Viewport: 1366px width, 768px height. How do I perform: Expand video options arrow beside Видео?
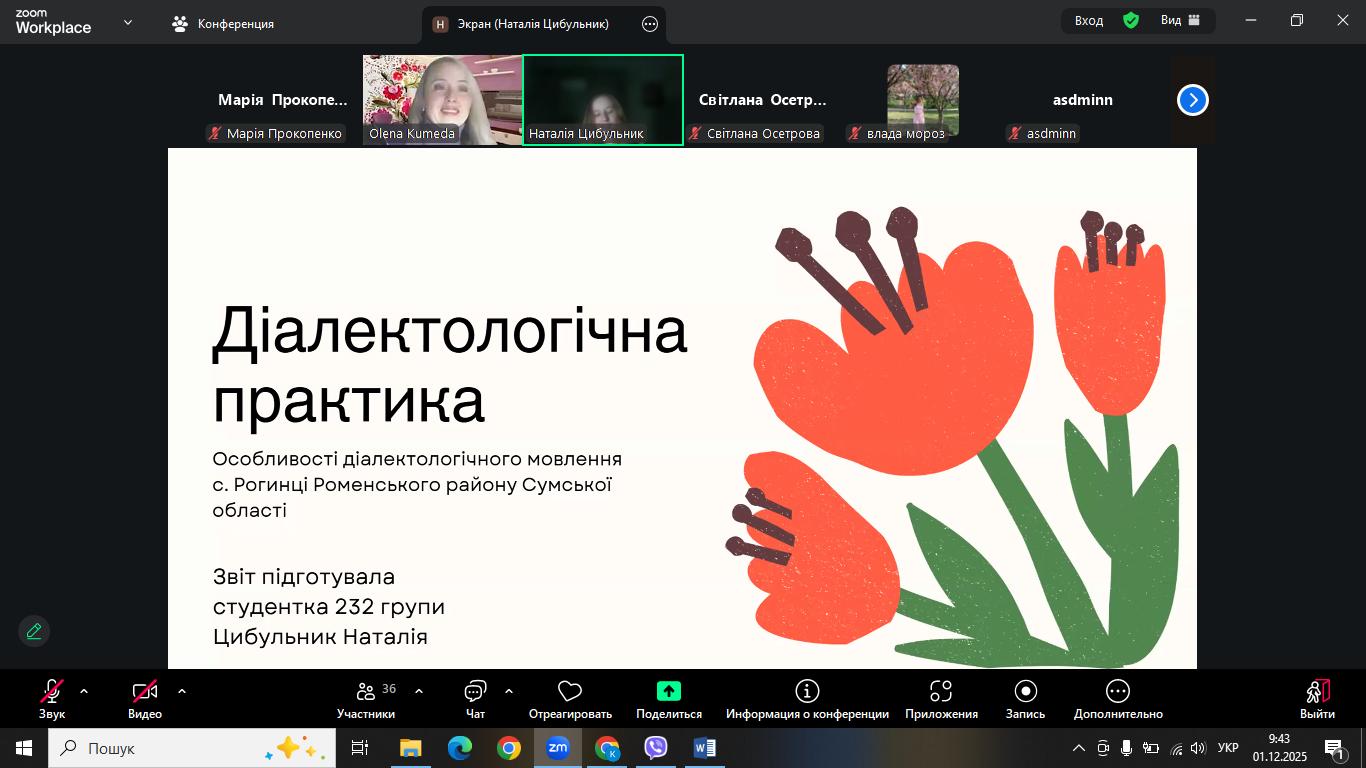pos(182,691)
